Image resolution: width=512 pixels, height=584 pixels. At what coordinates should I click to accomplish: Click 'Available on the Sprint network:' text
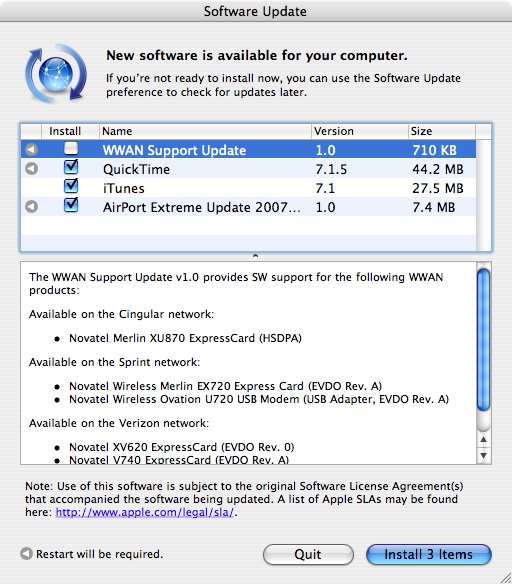tap(114, 362)
